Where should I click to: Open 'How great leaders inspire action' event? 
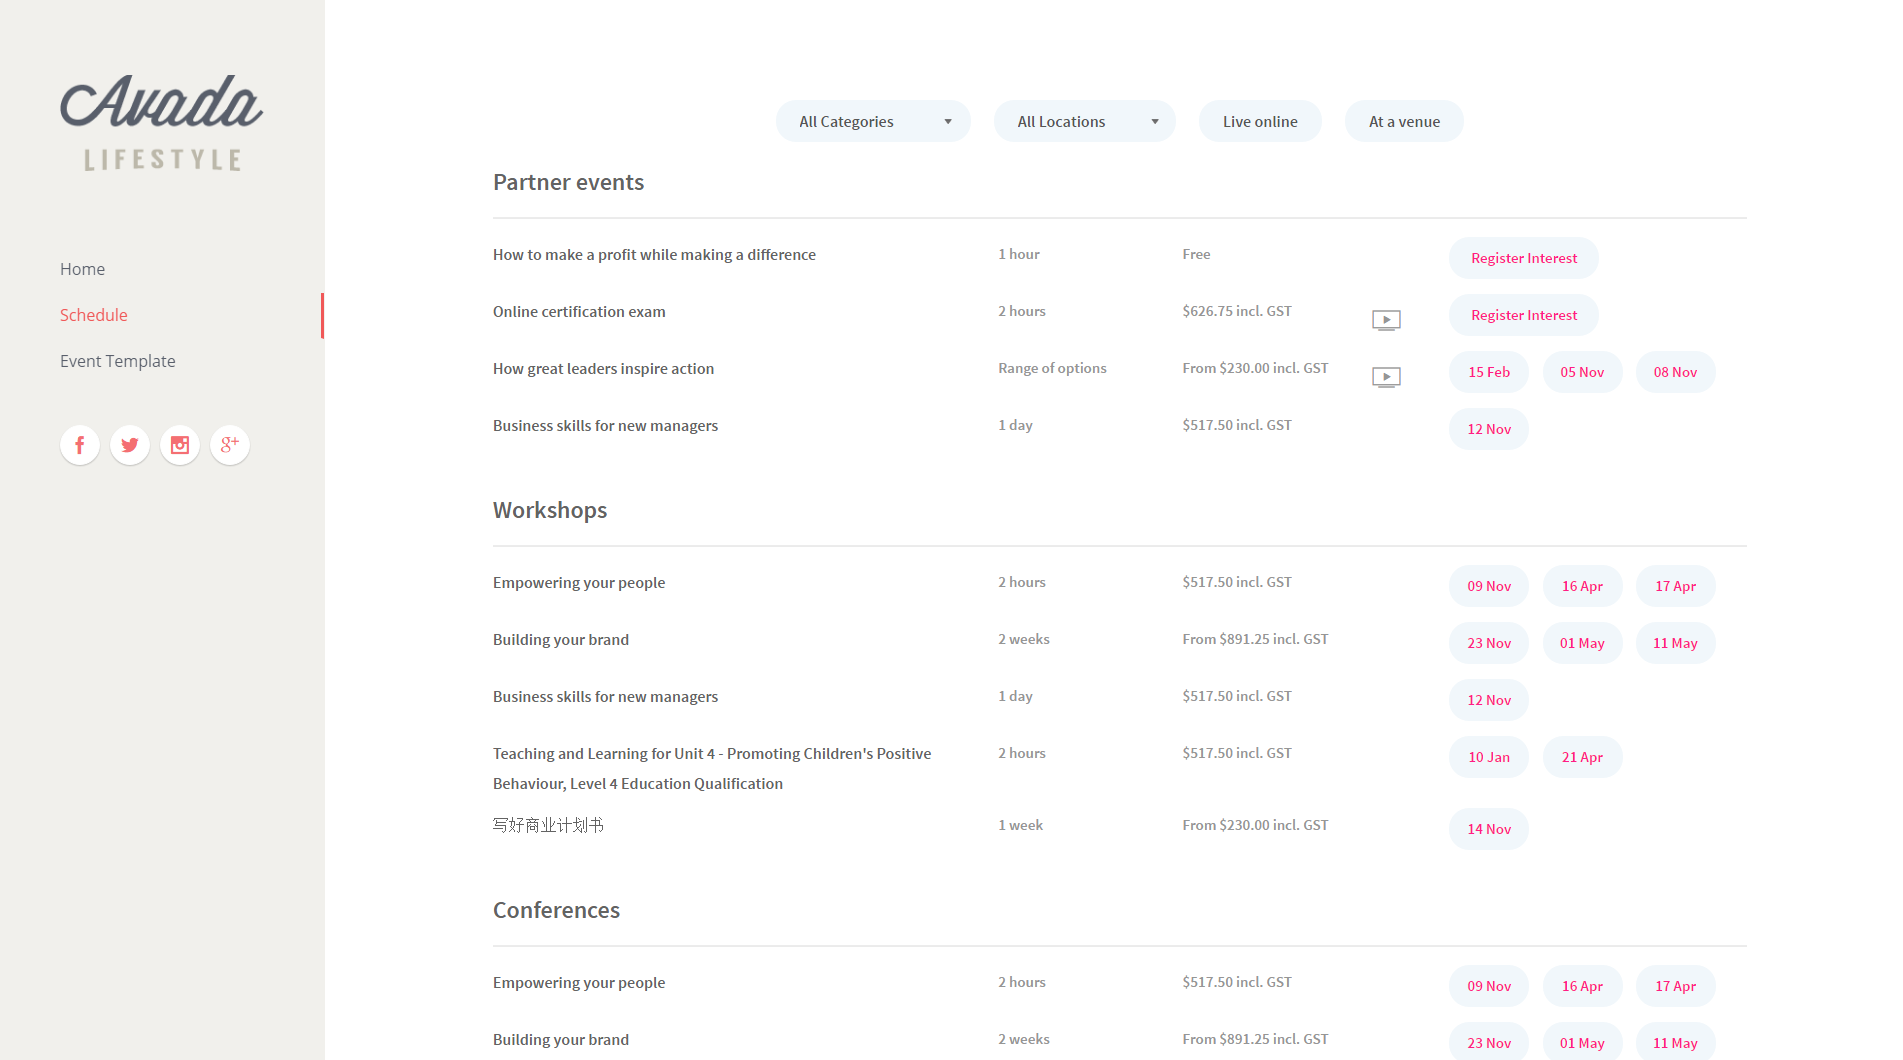tap(603, 369)
